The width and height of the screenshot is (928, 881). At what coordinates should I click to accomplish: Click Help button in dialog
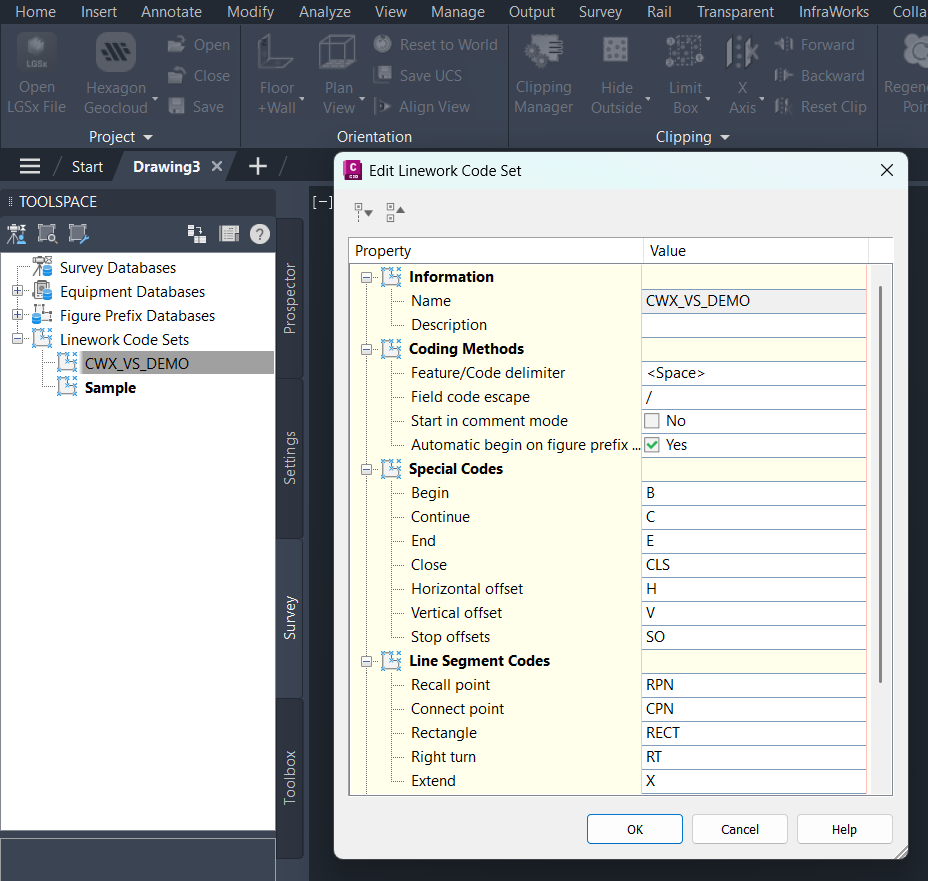coord(844,829)
